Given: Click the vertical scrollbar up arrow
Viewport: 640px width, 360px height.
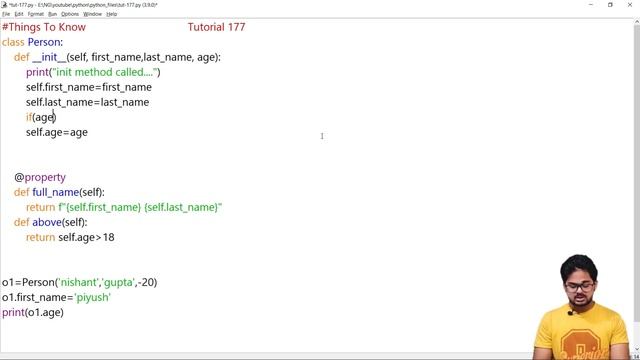Looking at the screenshot, I should coord(637,22).
